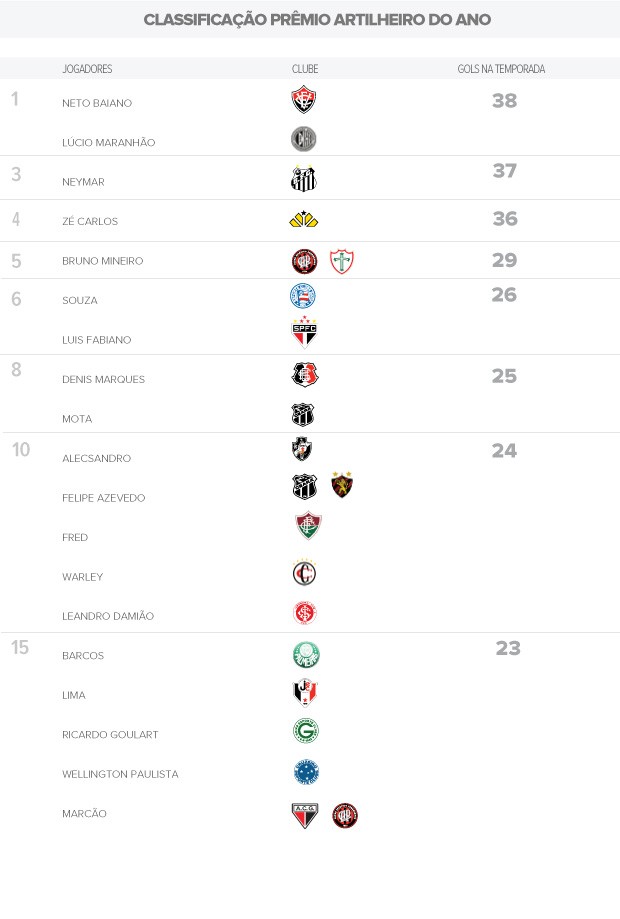Click the Fluminense crest beside Fred
Image resolution: width=620 pixels, height=919 pixels.
tap(308, 526)
